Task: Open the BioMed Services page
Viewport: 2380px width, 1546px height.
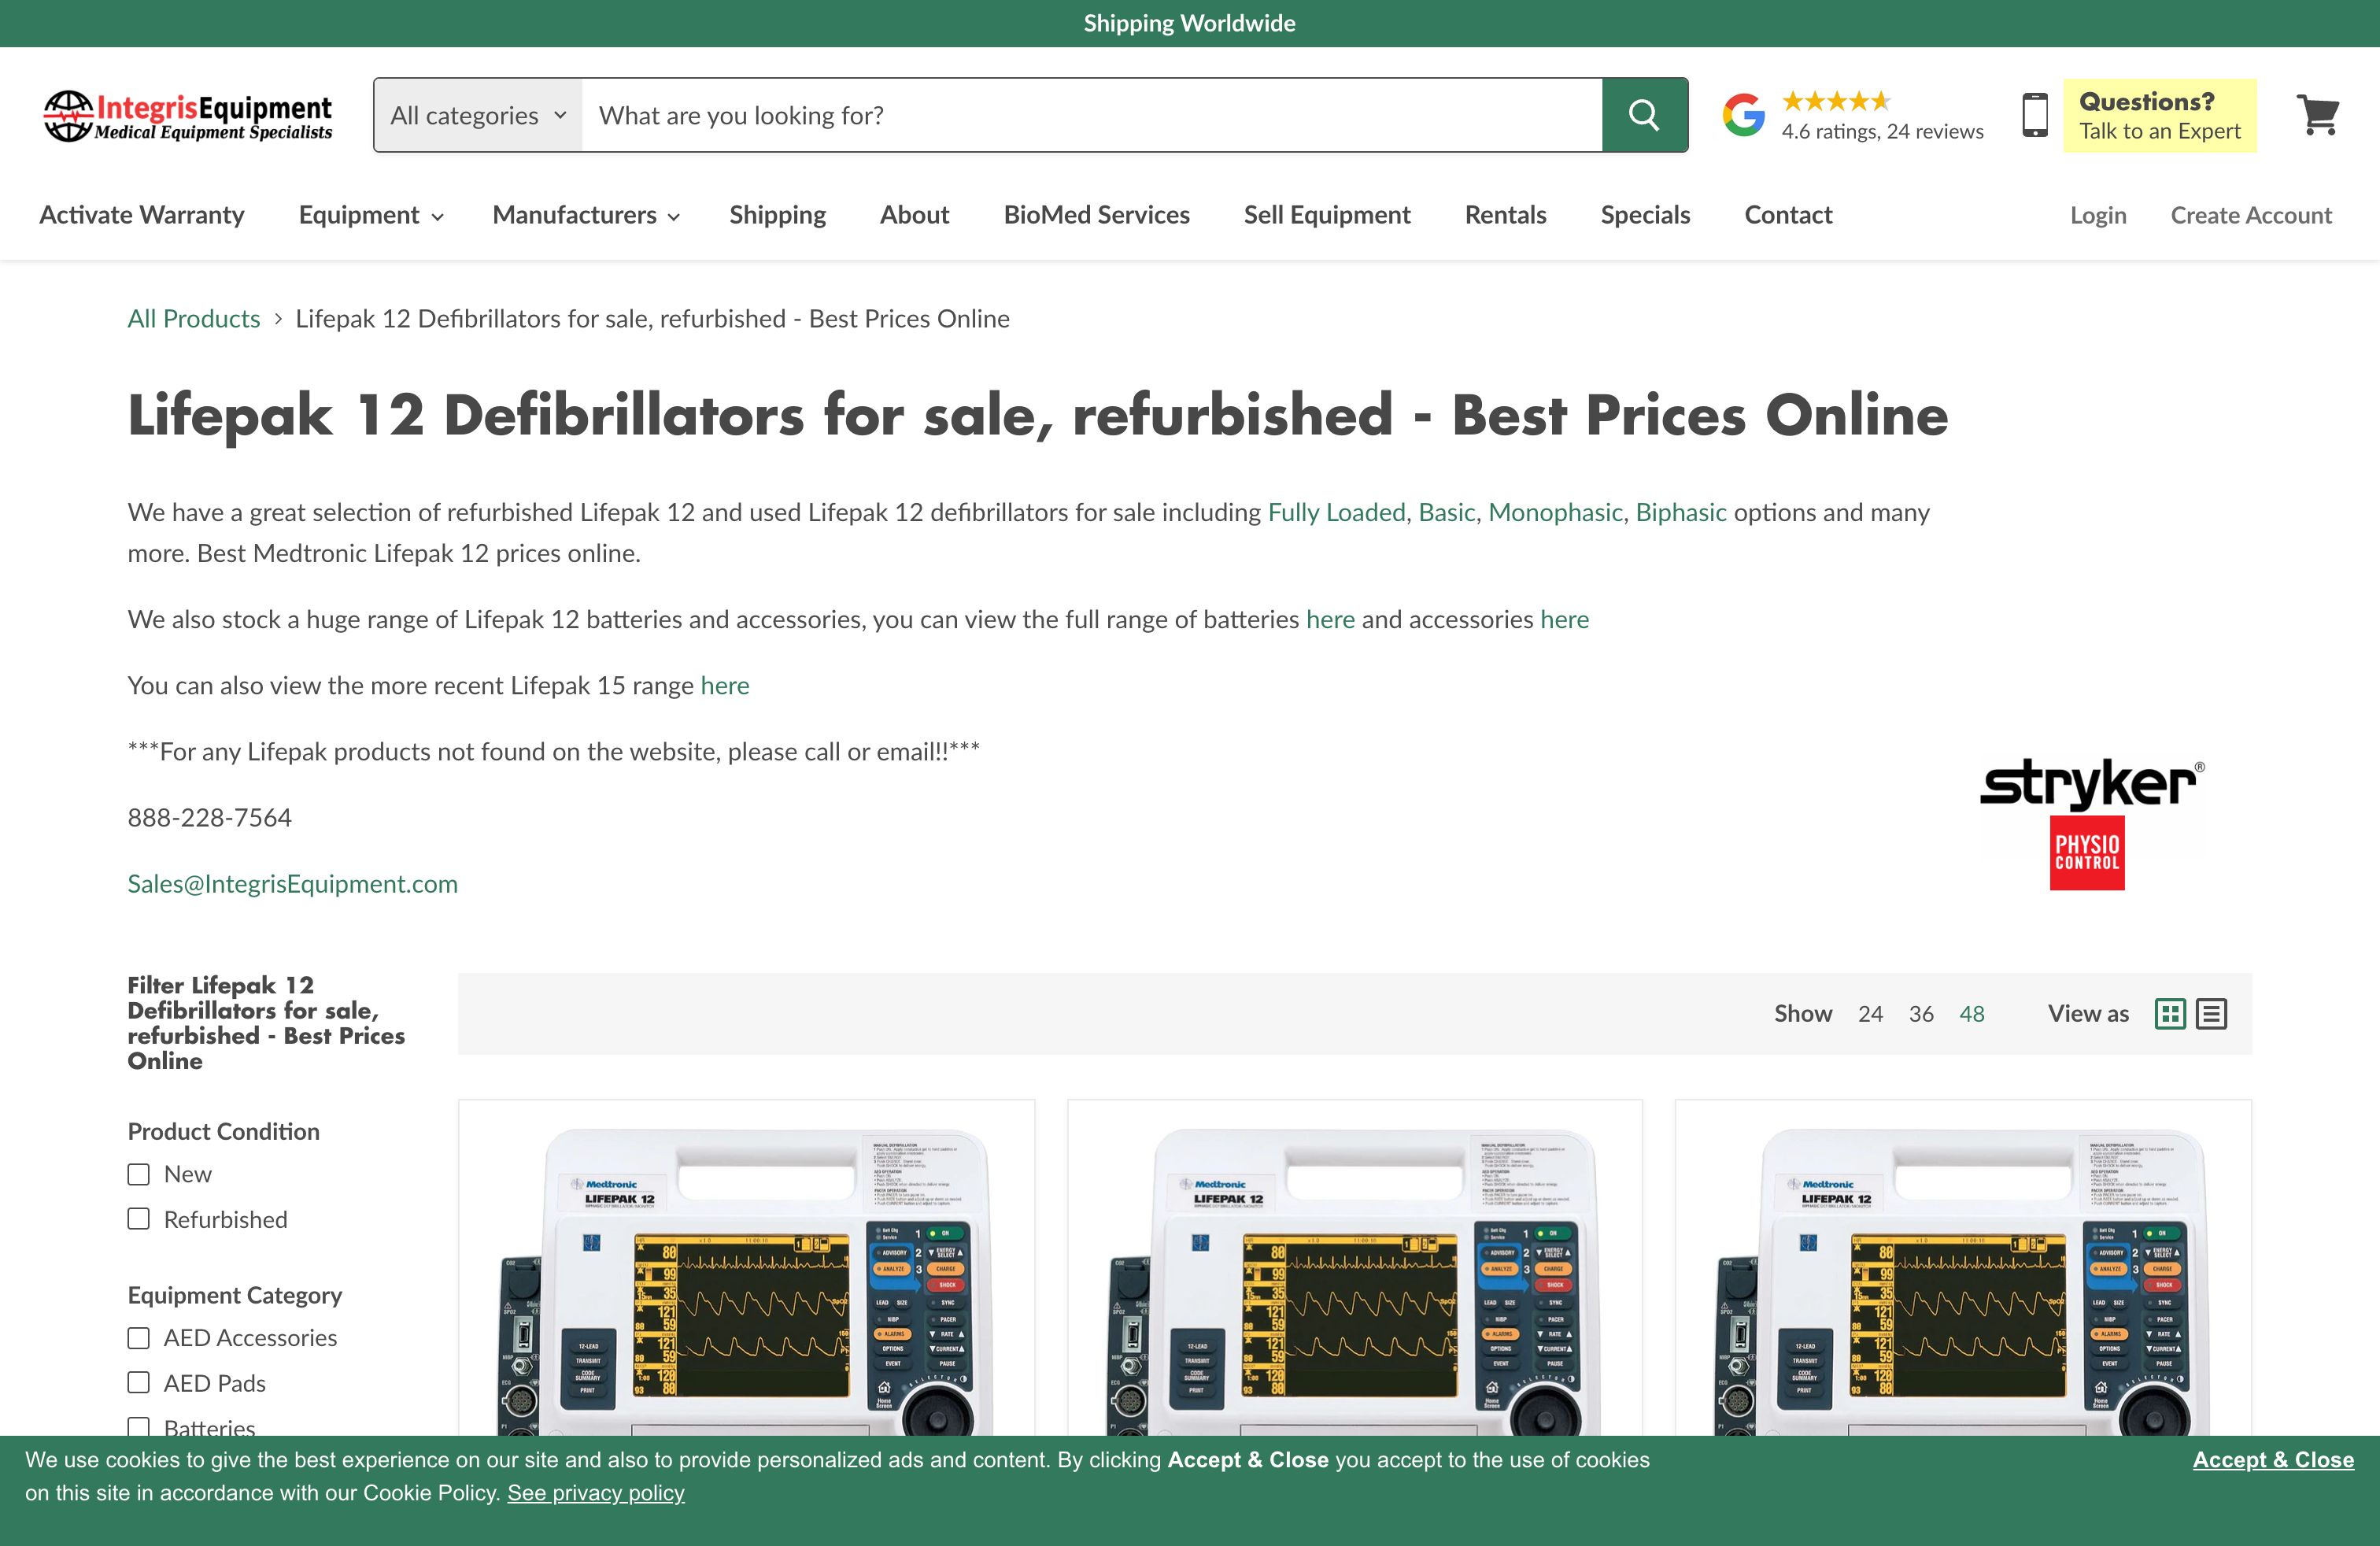Action: tap(1096, 215)
